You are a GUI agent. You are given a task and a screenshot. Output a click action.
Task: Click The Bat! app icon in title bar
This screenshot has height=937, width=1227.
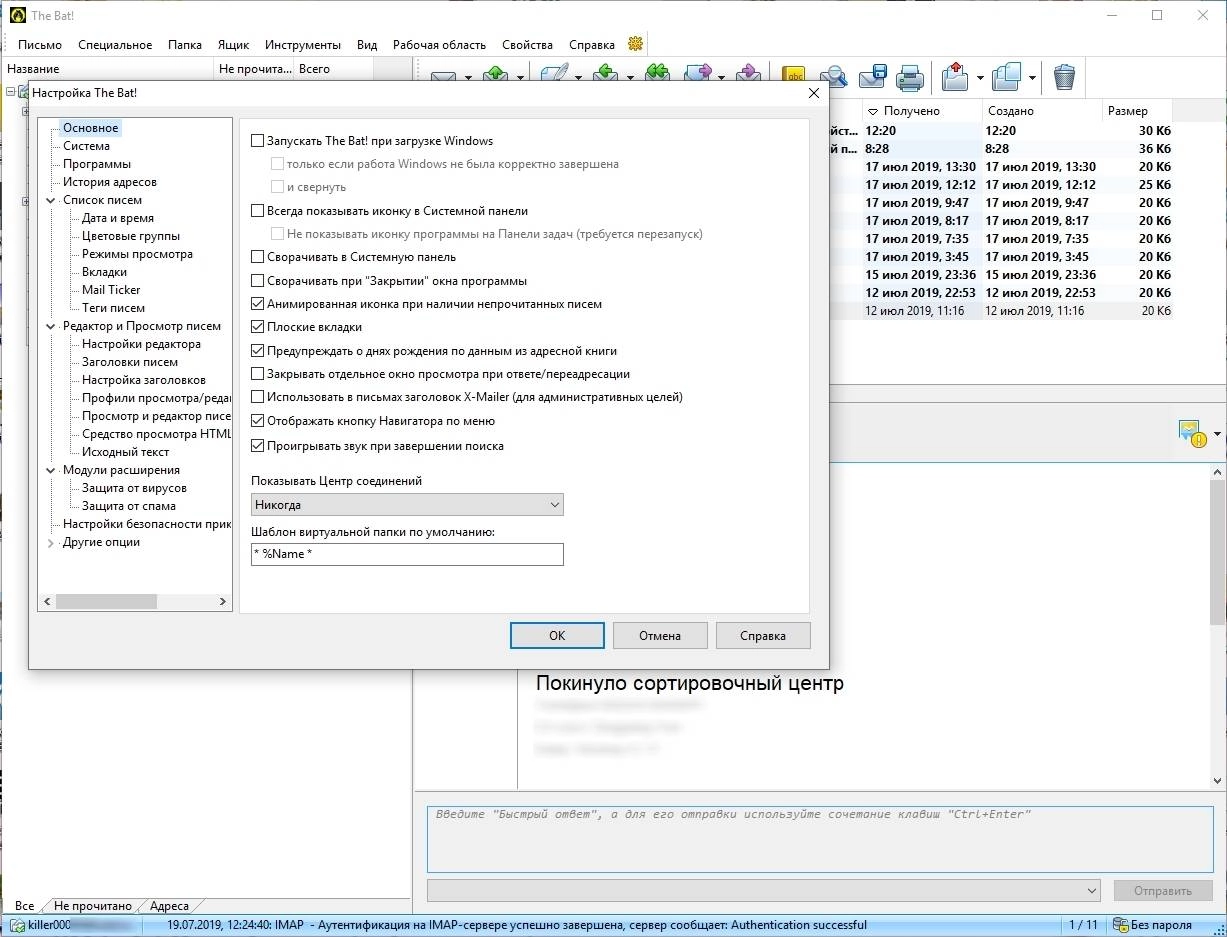point(16,15)
